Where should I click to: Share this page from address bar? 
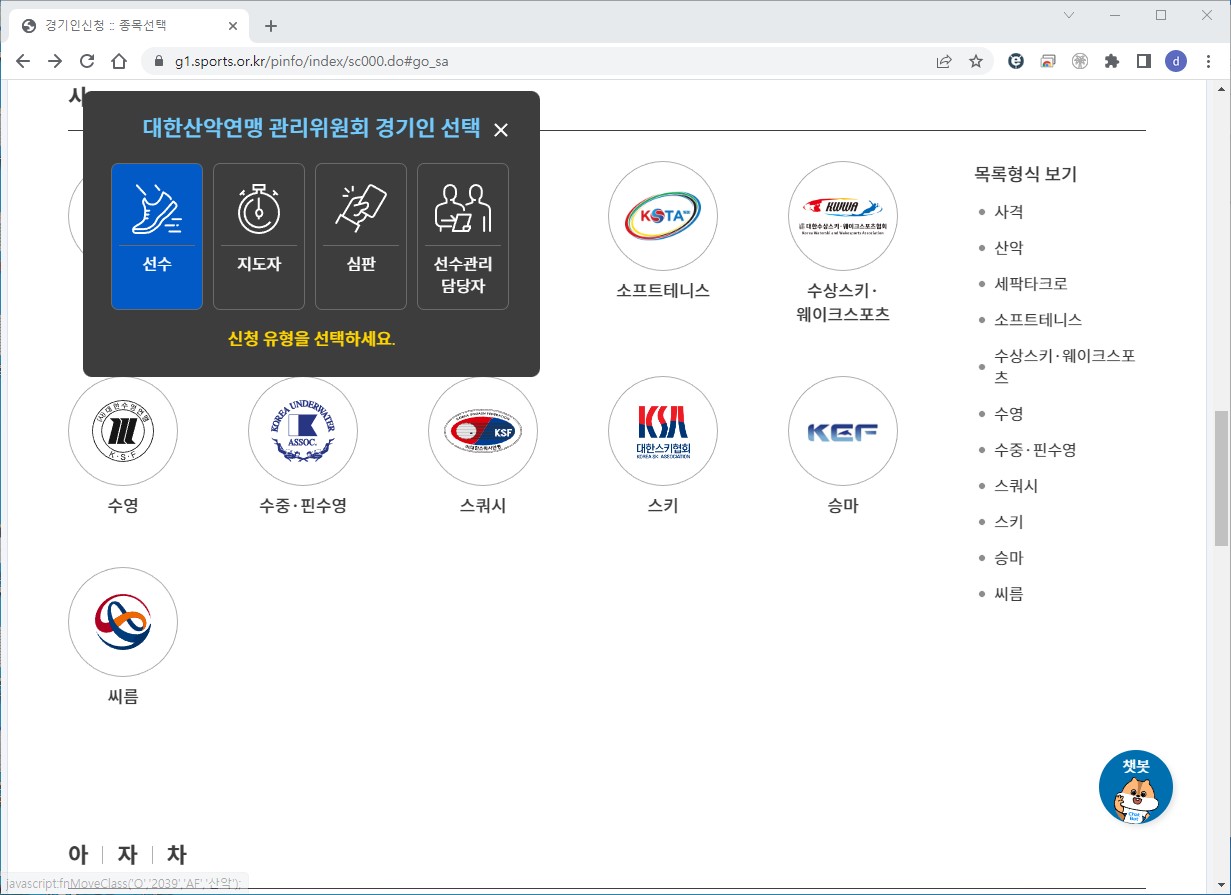coord(944,61)
